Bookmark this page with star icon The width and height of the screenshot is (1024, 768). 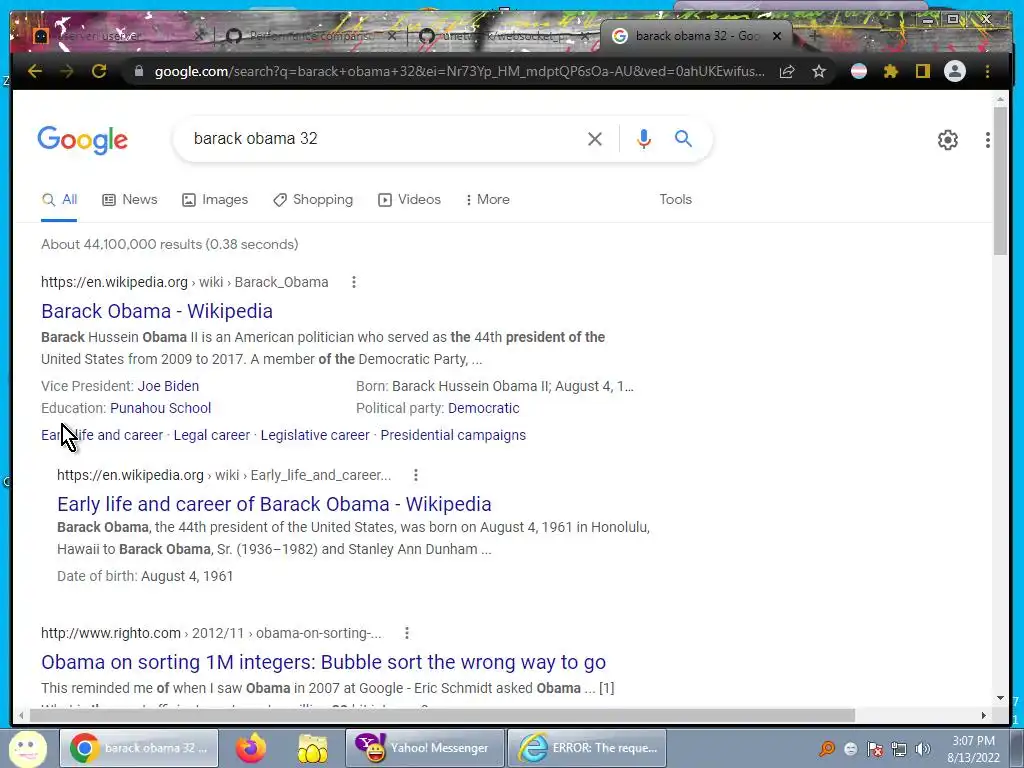pyautogui.click(x=819, y=71)
